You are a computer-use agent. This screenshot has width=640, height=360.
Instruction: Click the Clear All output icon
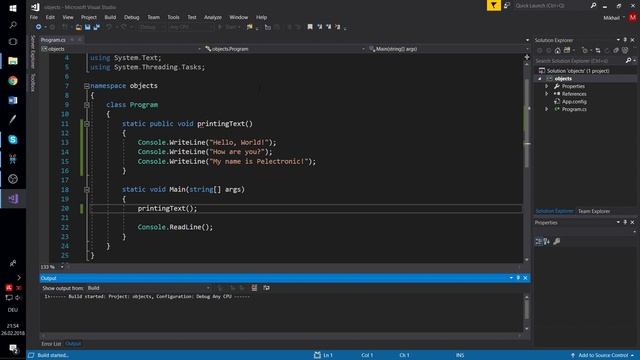point(254,288)
